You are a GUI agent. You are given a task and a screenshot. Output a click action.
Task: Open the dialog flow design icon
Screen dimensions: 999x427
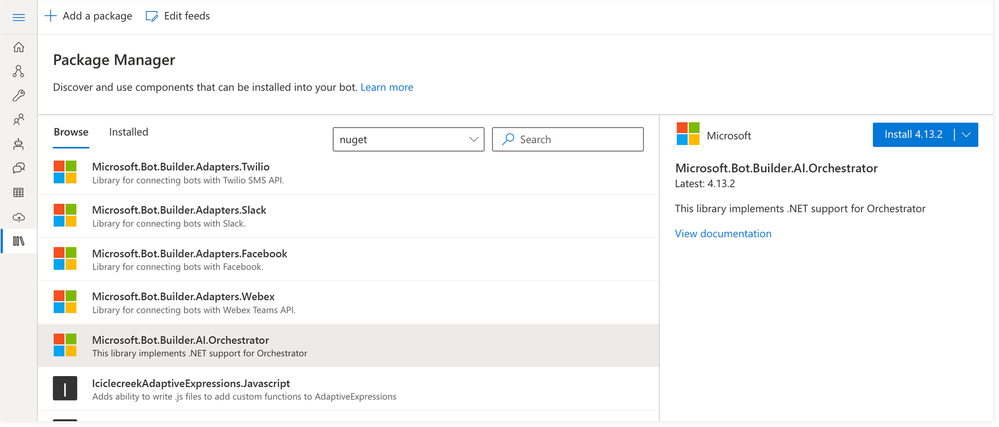[x=18, y=71]
